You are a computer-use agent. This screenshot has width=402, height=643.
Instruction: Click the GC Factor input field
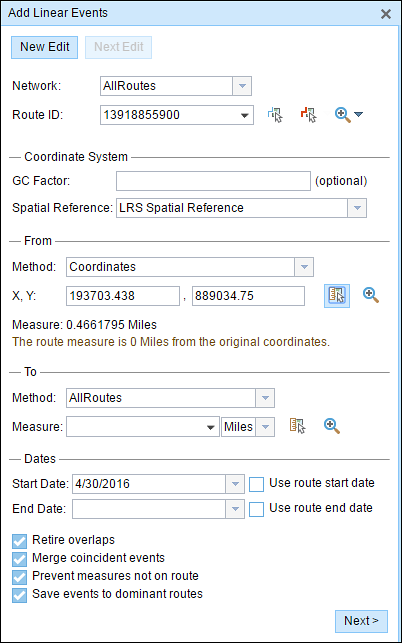213,181
